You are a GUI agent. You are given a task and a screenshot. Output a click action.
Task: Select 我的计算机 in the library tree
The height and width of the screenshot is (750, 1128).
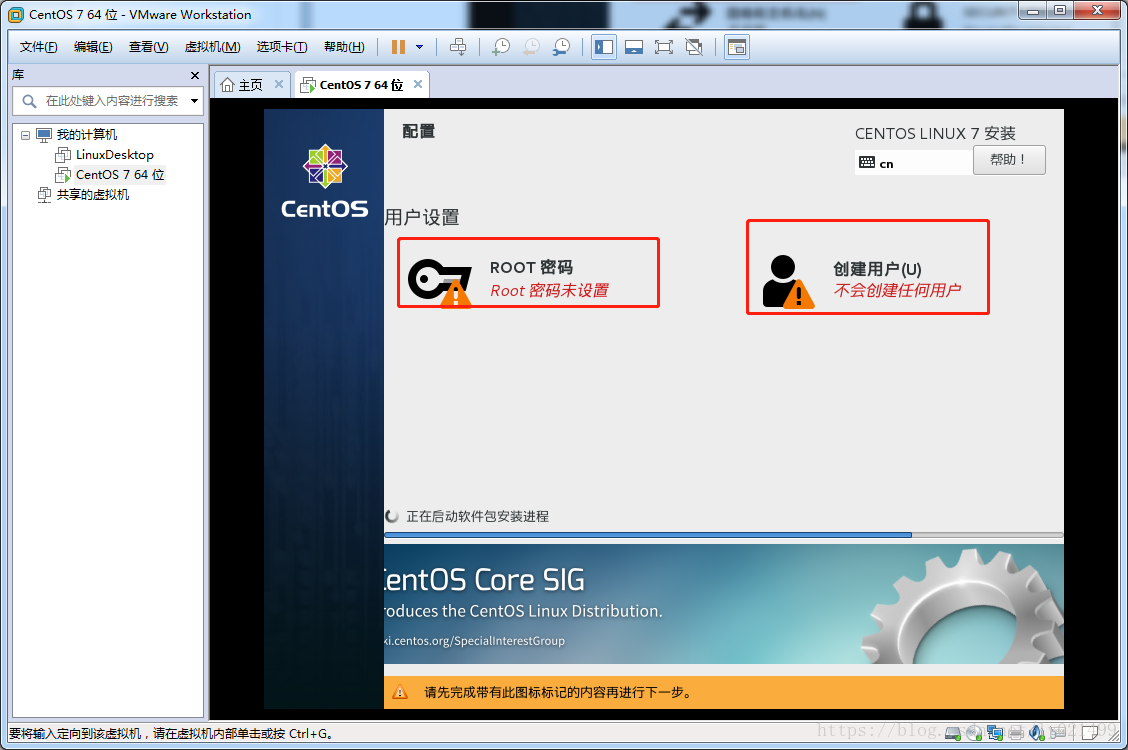coord(86,134)
